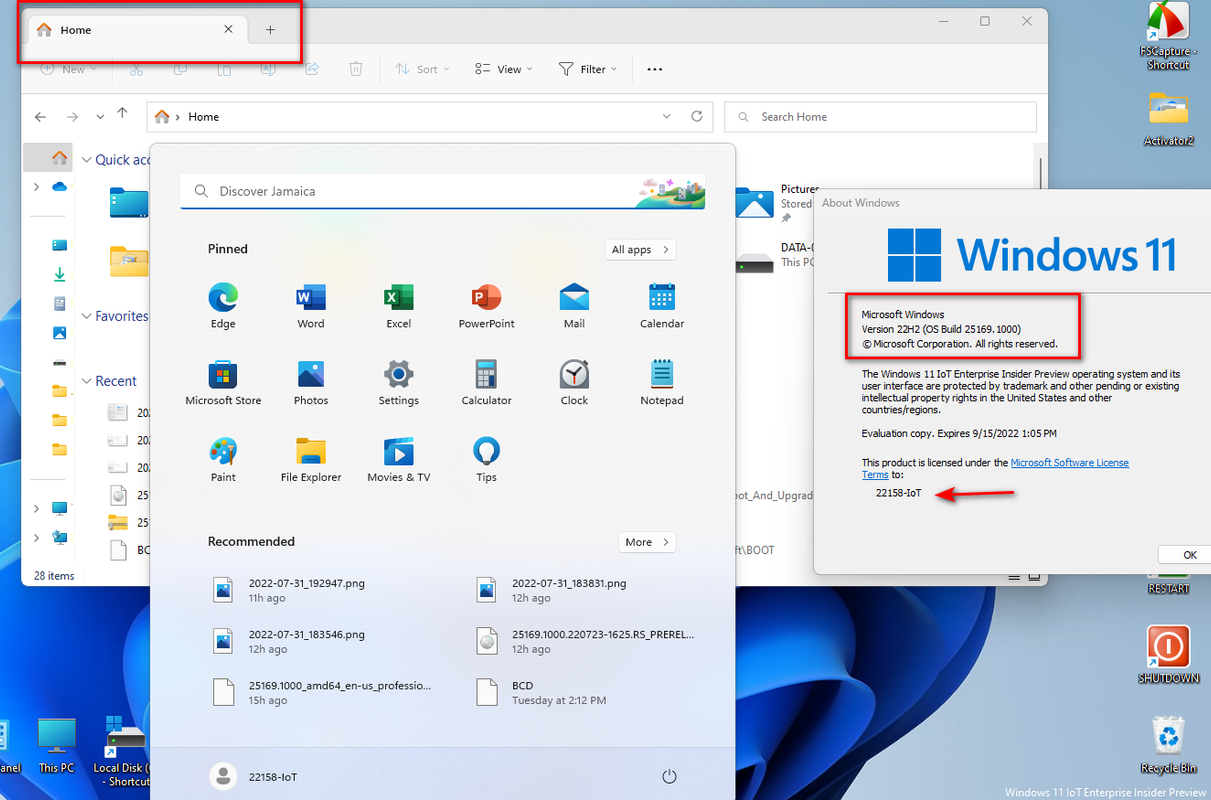This screenshot has height=800, width=1211.
Task: Select FSCapture shortcut on desktop
Action: (1168, 37)
